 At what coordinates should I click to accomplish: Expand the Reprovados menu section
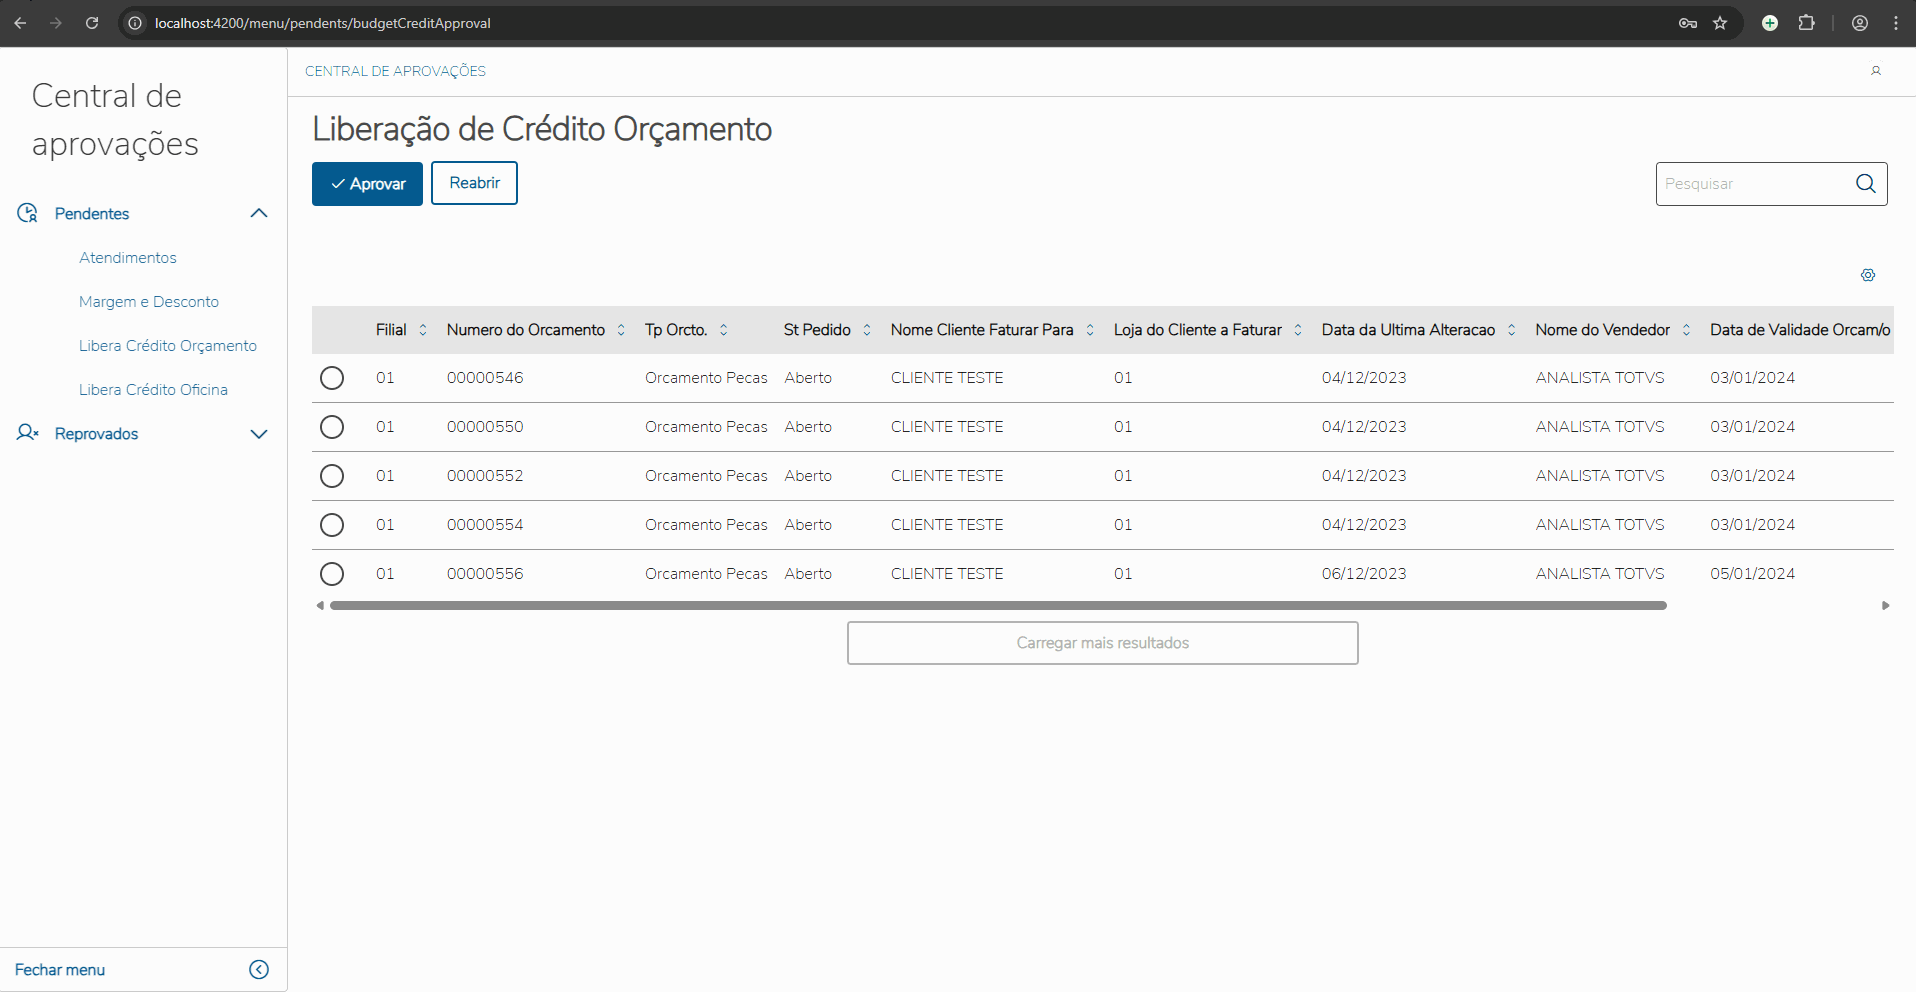(x=259, y=434)
